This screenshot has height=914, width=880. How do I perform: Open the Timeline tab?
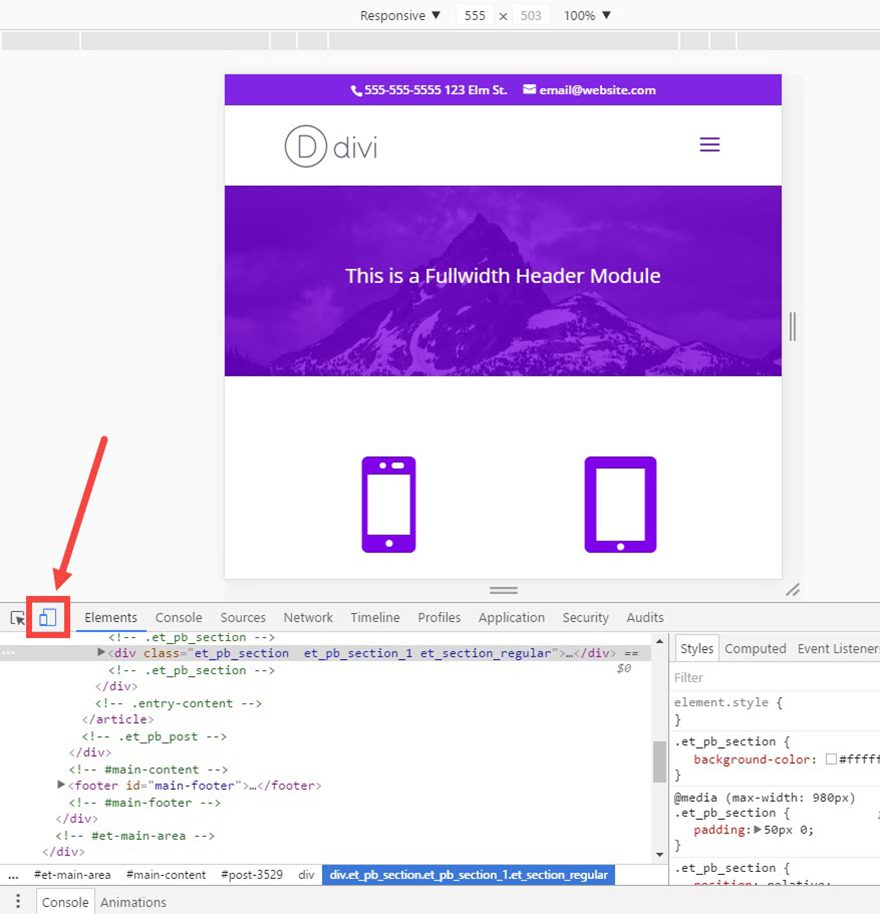coord(375,617)
